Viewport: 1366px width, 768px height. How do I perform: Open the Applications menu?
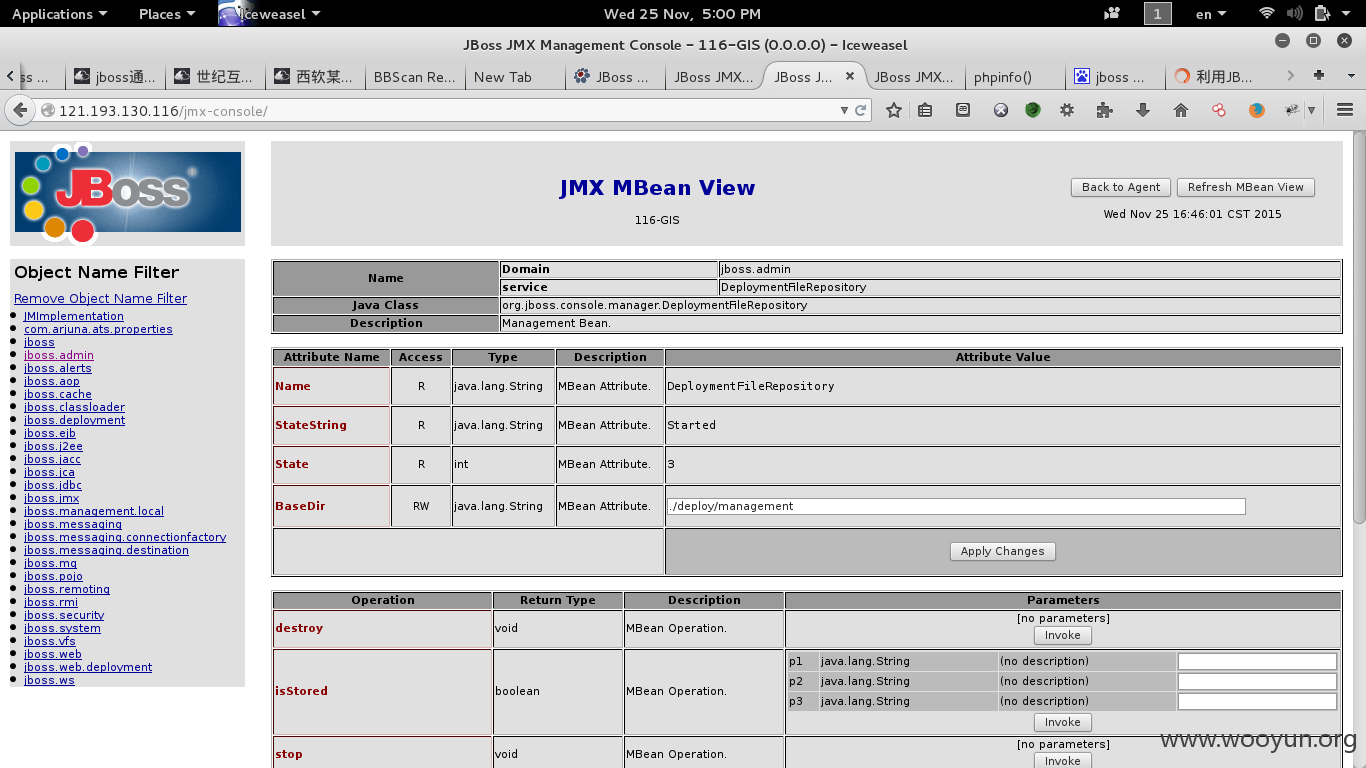59,14
